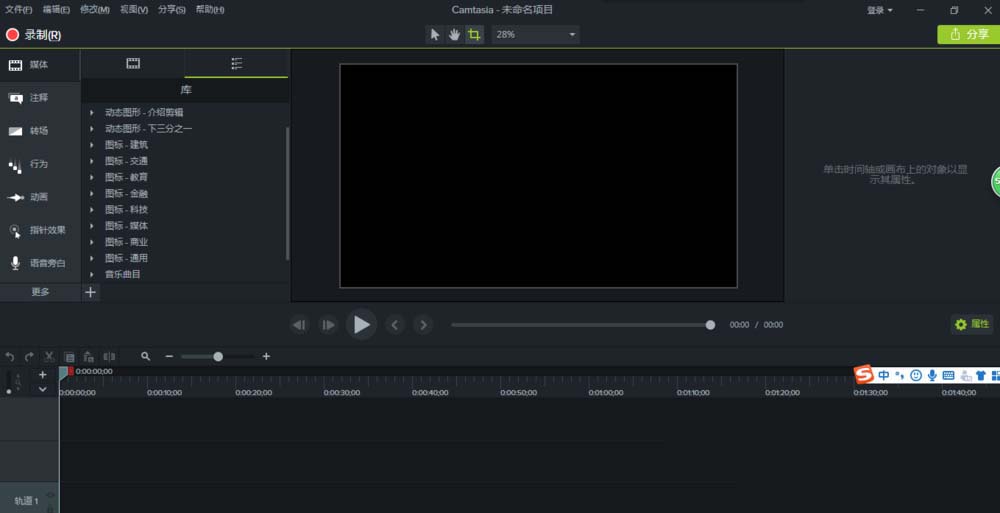1000x513 pixels.
Task: Click the Split clip icon in timeline toolbar
Action: coord(109,356)
